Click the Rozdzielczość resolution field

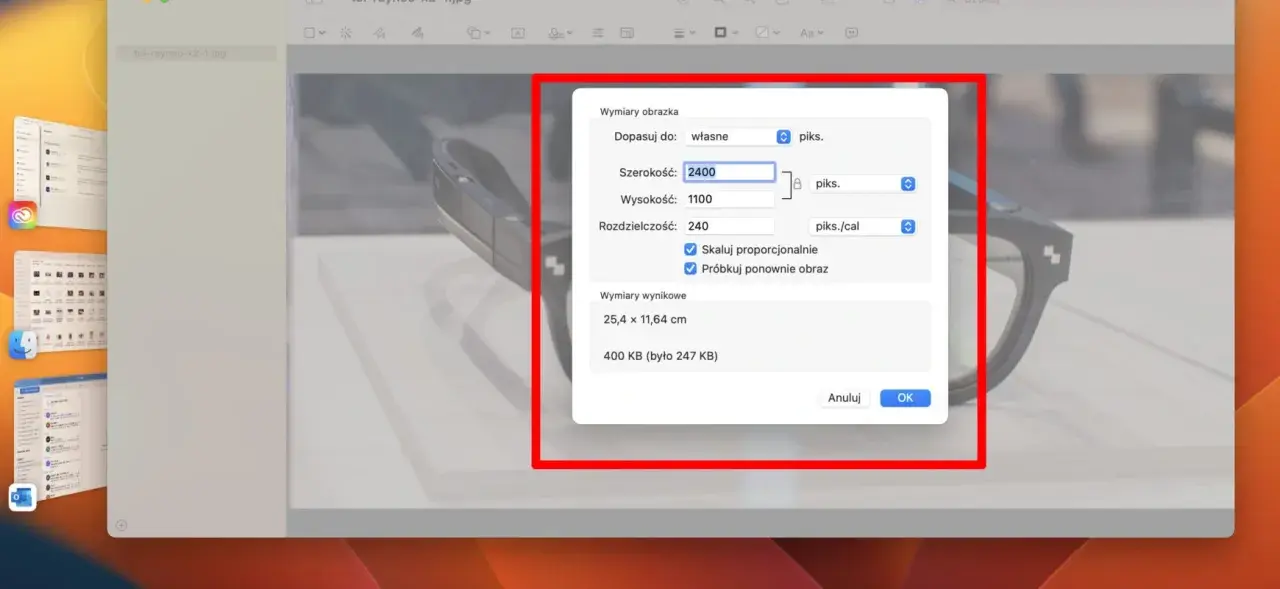[729, 226]
